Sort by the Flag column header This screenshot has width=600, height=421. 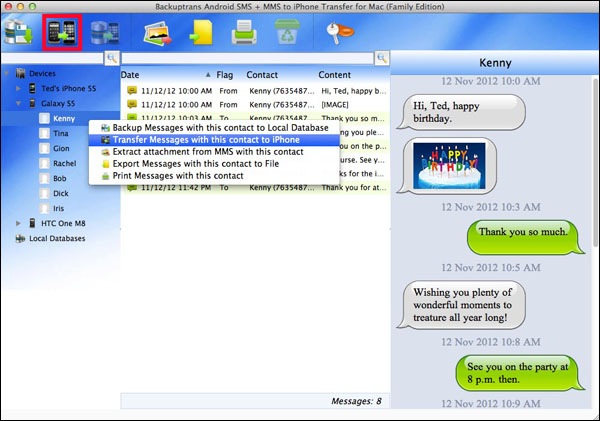pos(225,75)
